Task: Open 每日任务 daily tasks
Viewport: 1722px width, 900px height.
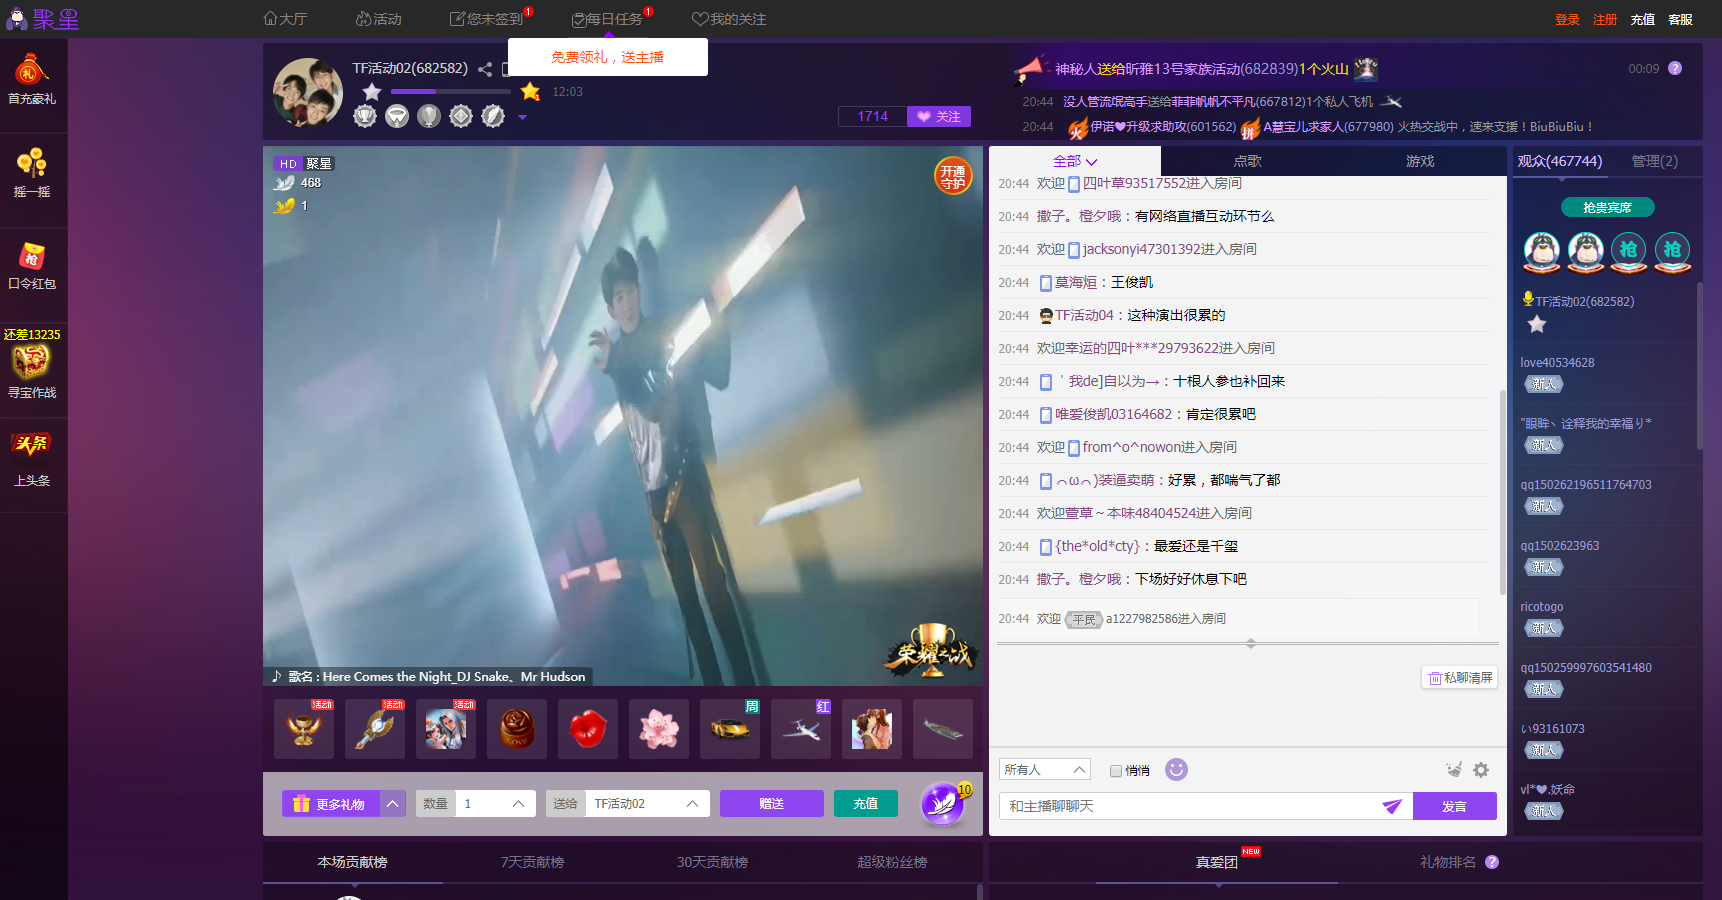Action: (607, 19)
